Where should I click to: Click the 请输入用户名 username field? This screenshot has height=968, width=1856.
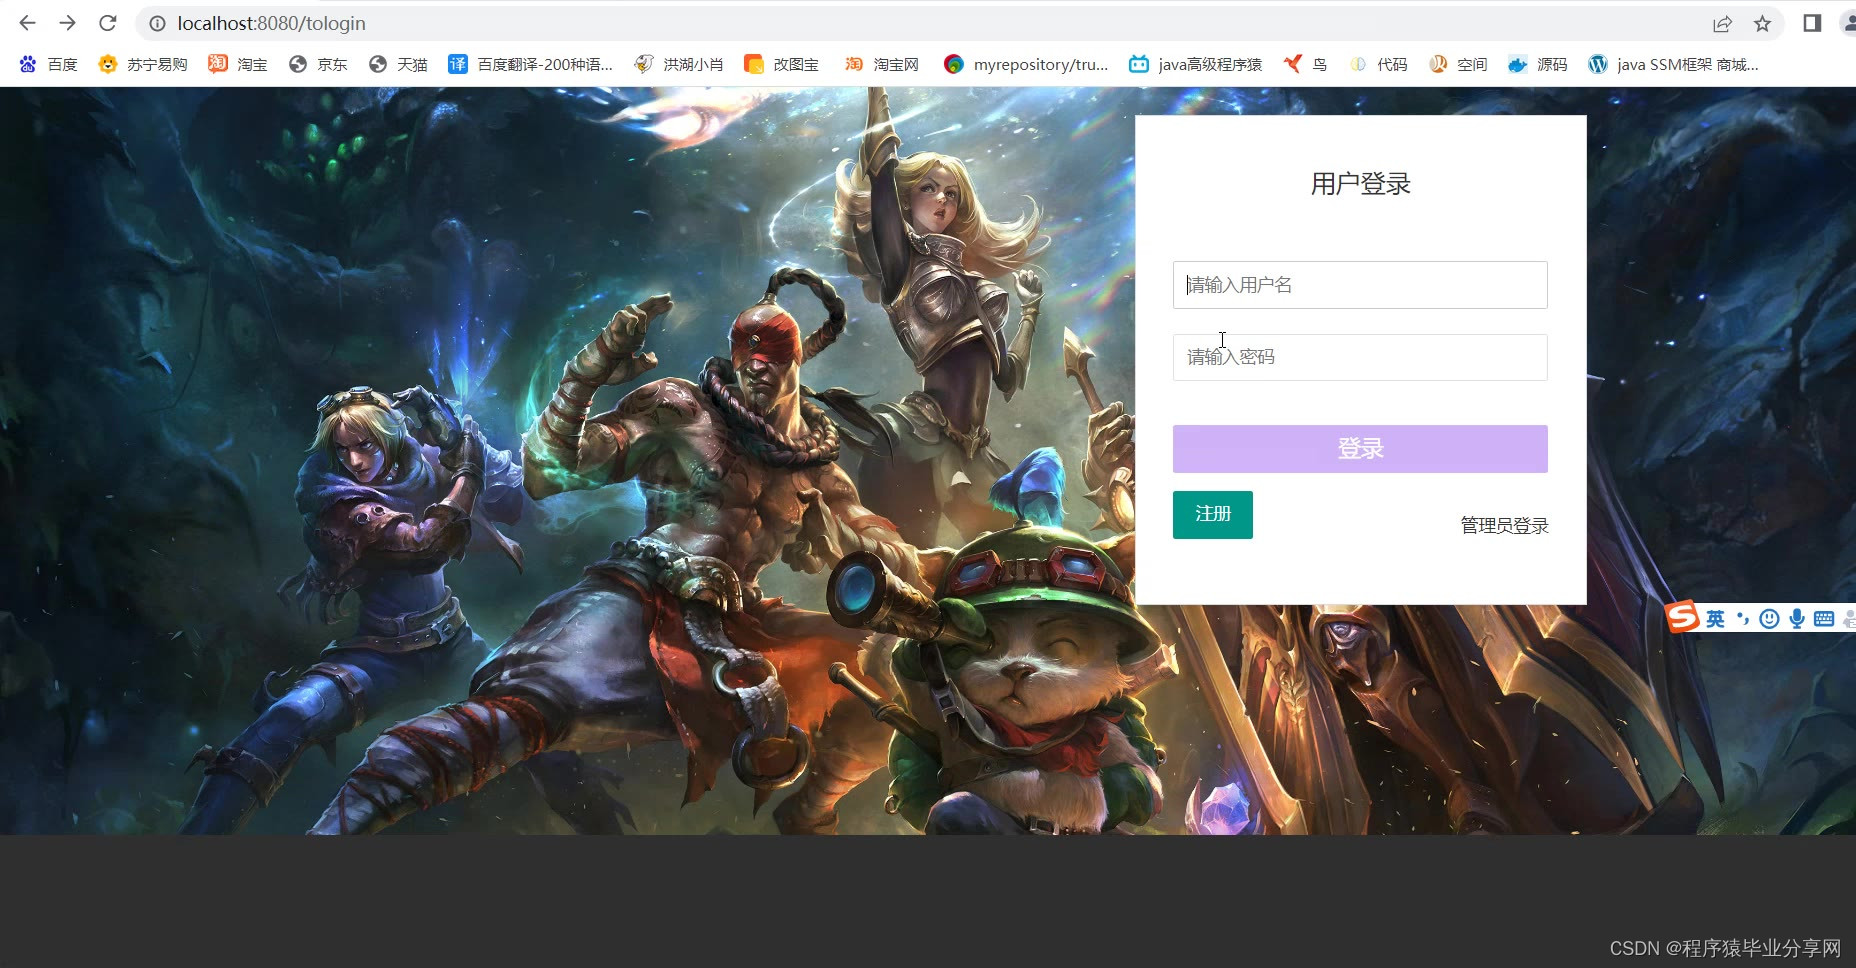click(x=1360, y=285)
